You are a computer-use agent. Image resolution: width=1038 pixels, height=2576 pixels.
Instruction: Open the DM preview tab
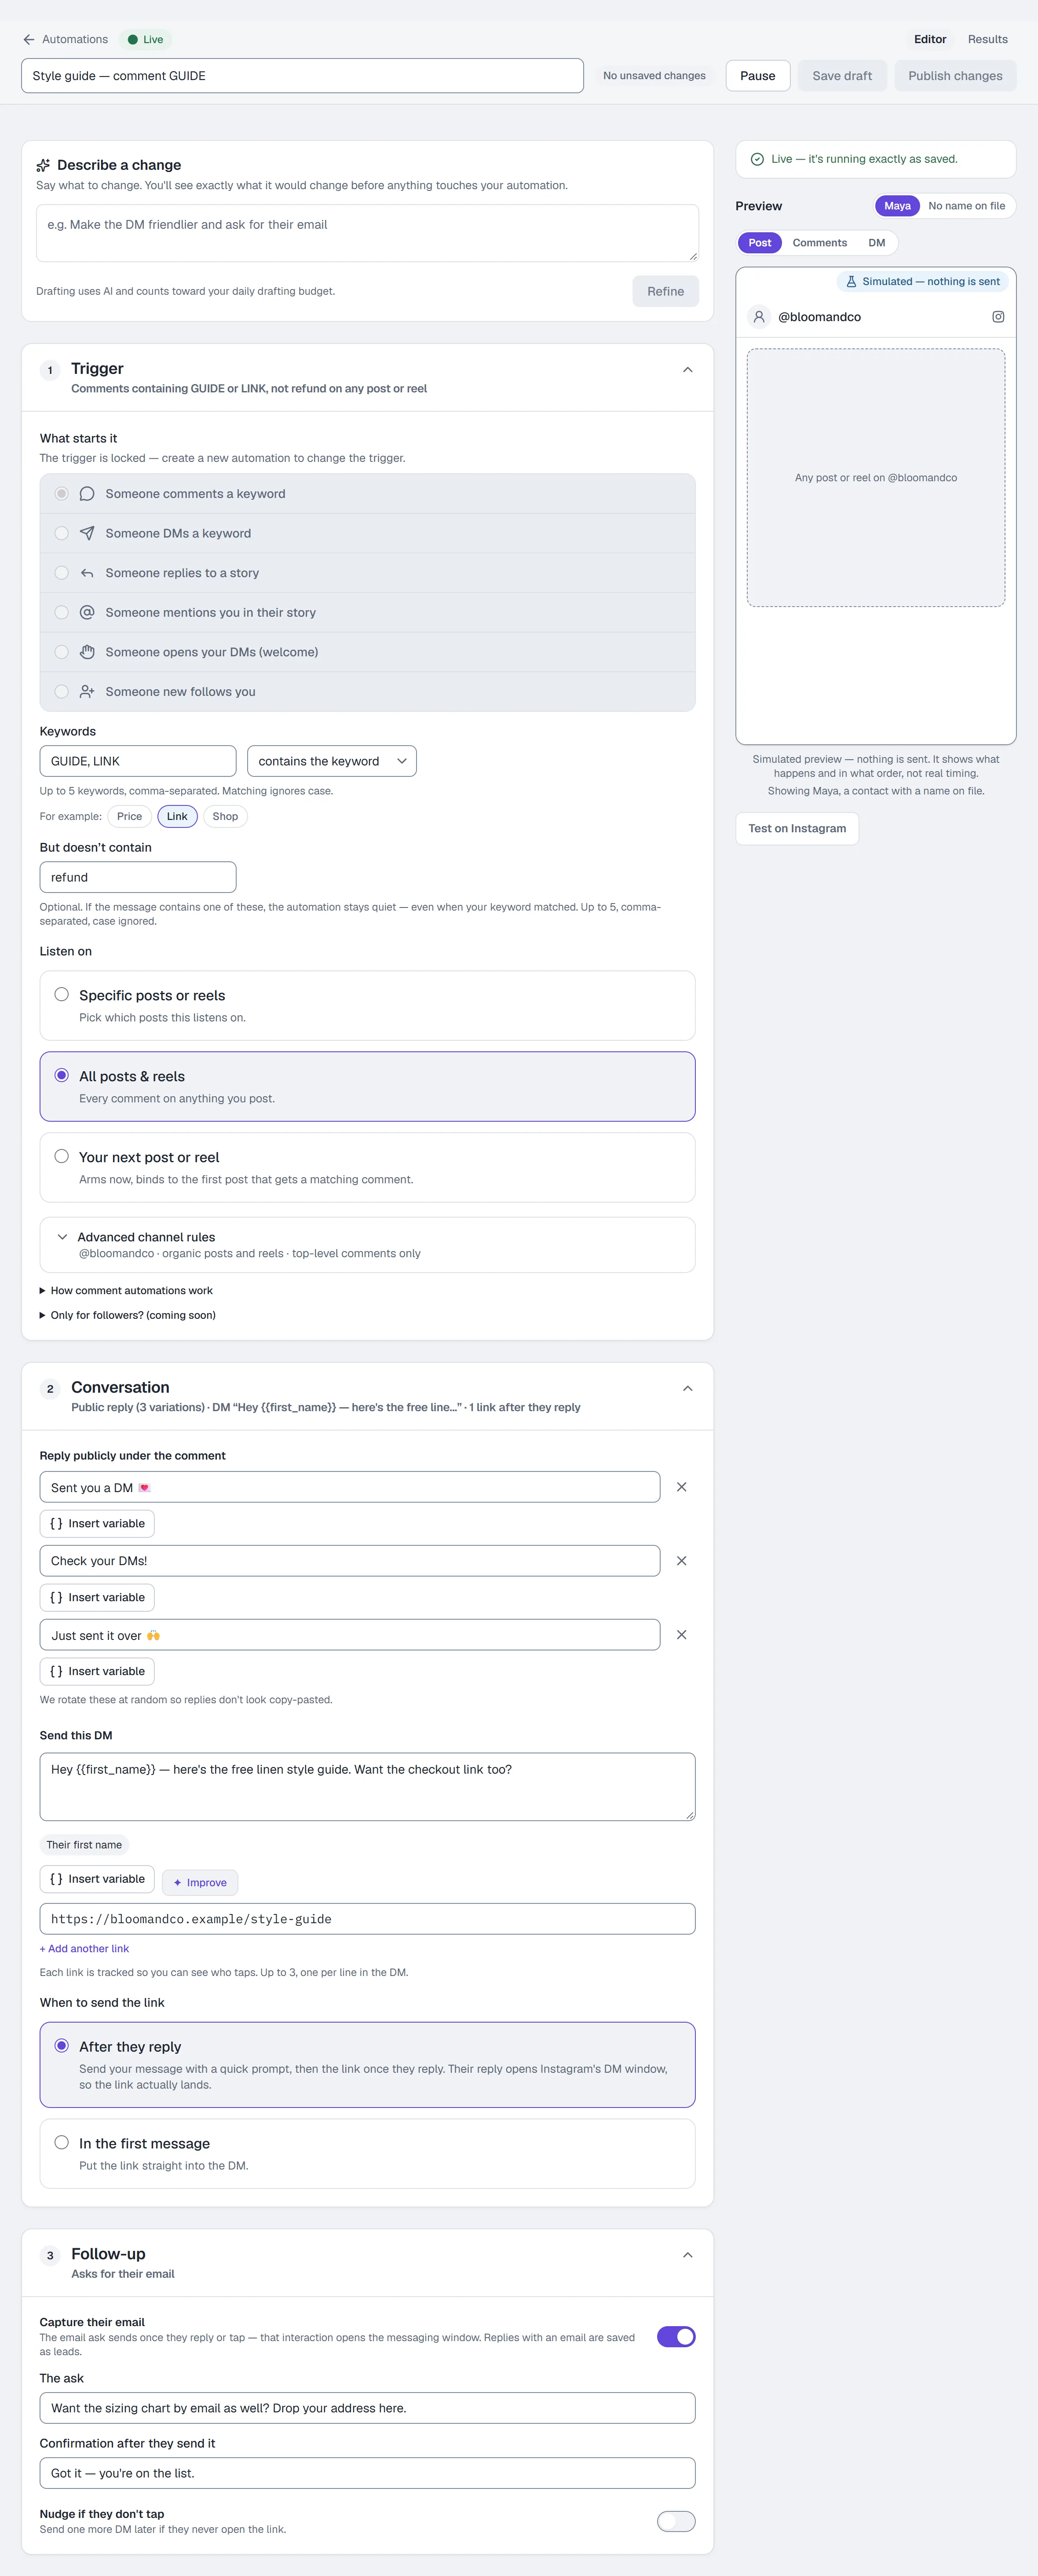[x=876, y=243]
